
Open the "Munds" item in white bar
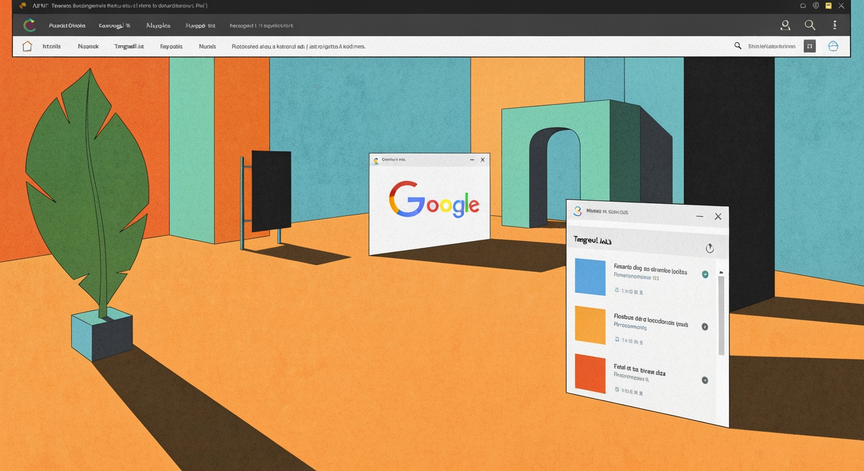[x=207, y=46]
